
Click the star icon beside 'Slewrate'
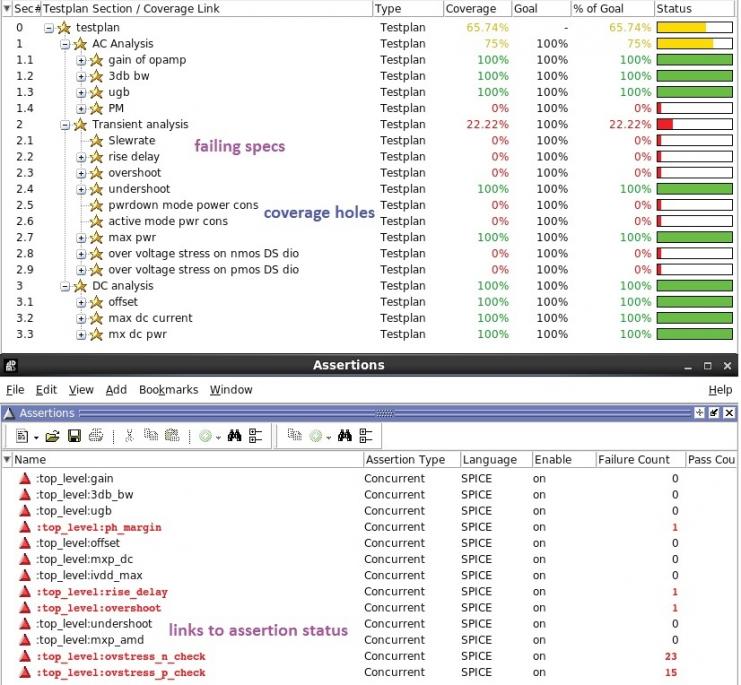[96, 141]
